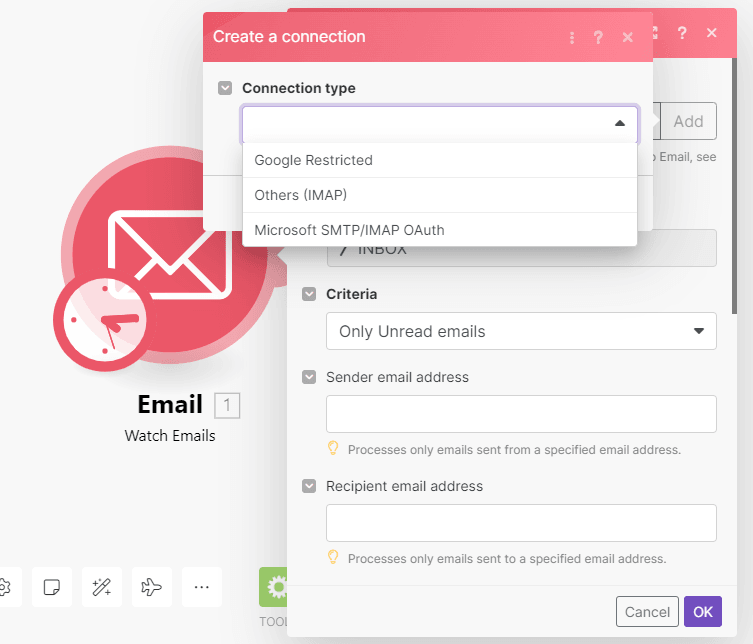This screenshot has width=753, height=644.
Task: Click the clock schedule icon on Email module
Action: coord(100,322)
